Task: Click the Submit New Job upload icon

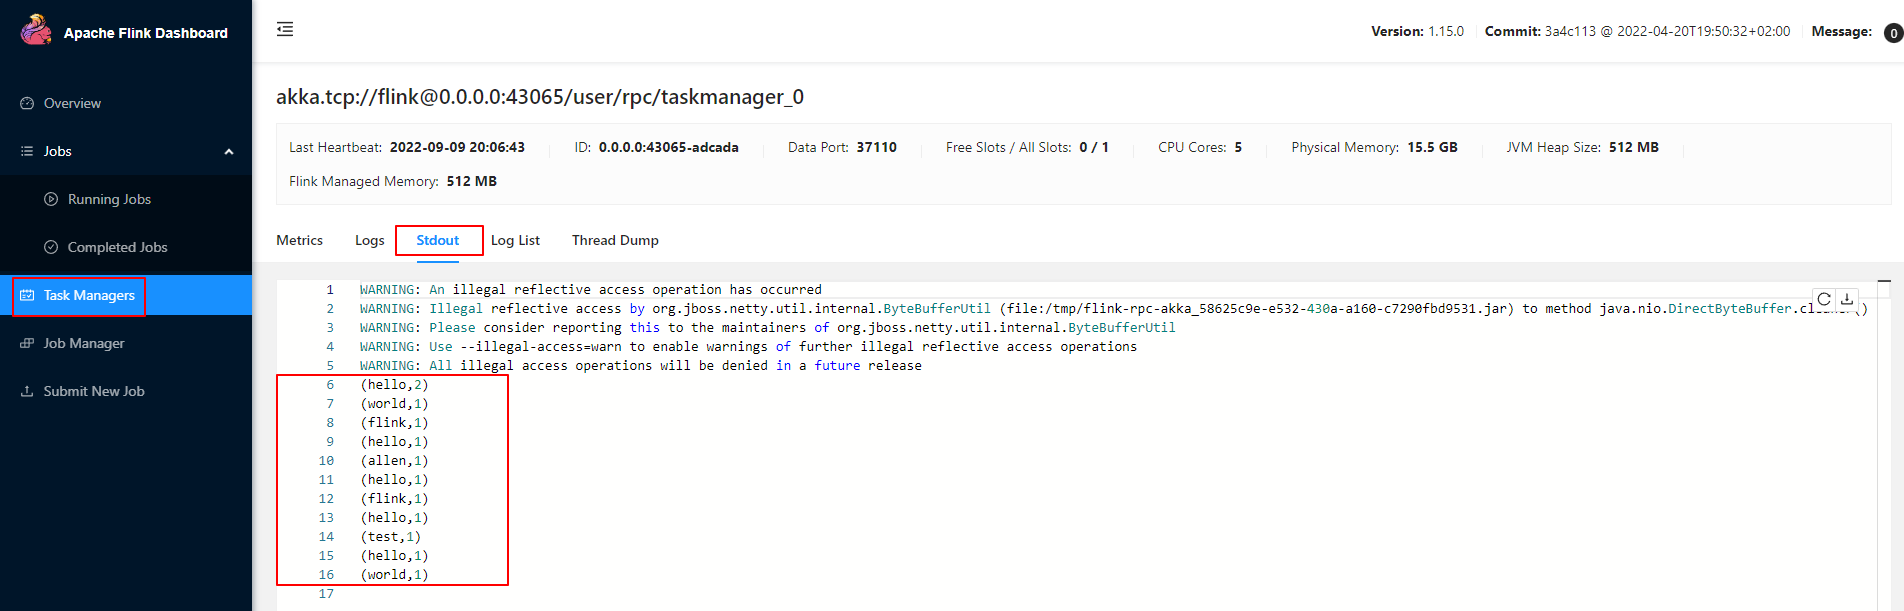Action: (x=27, y=391)
